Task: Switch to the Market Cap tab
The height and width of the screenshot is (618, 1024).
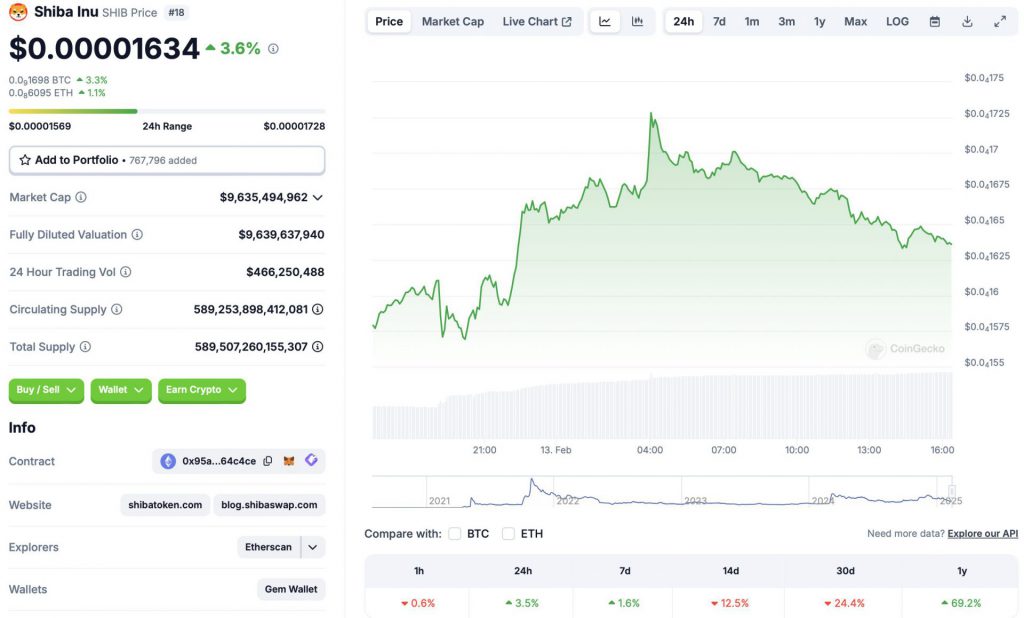Action: [453, 22]
